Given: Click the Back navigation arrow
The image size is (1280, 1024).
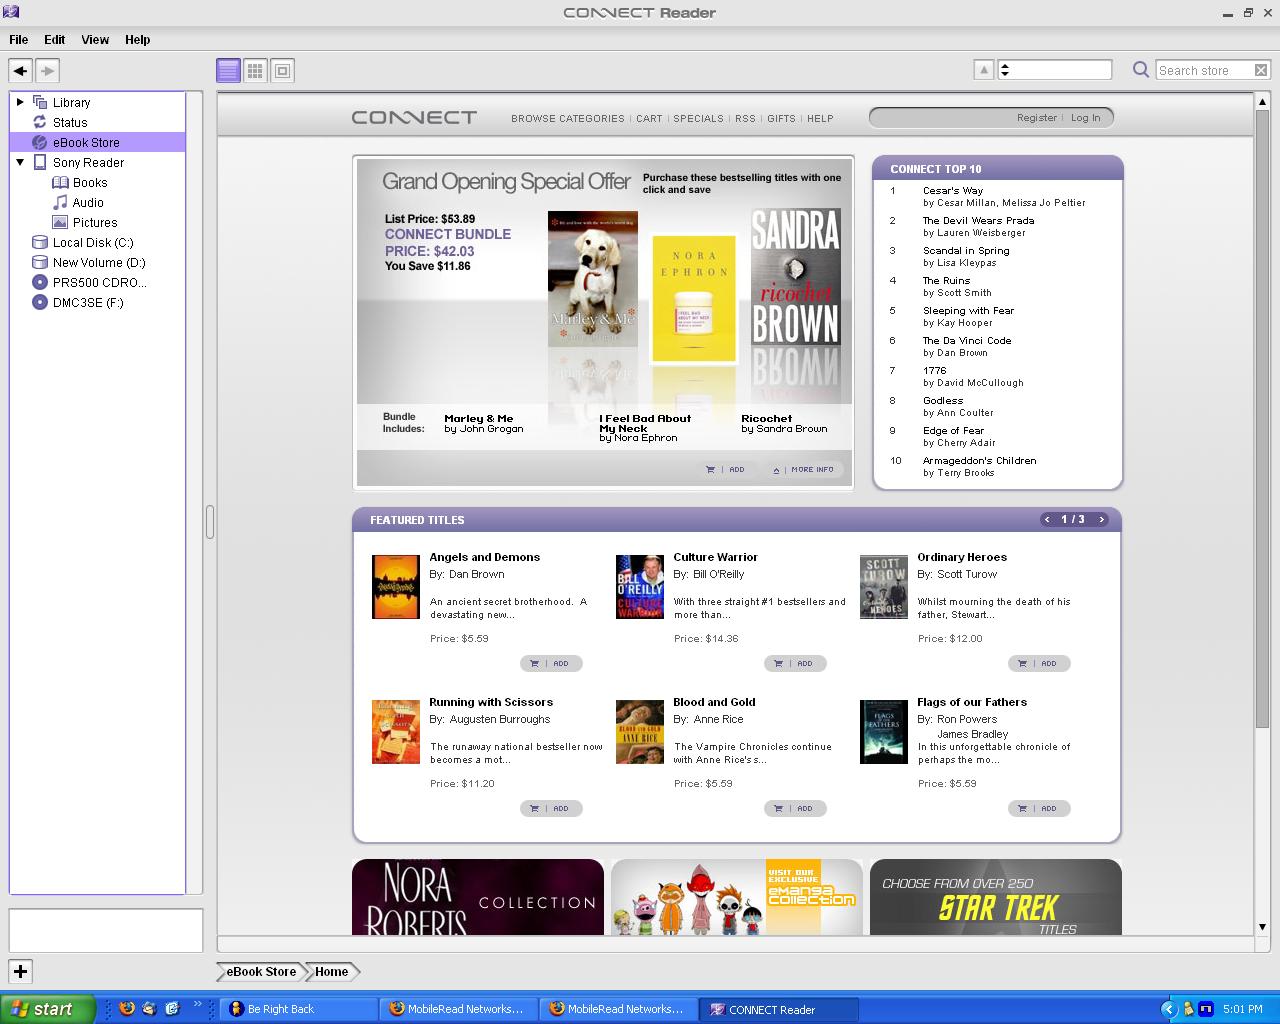Looking at the screenshot, I should click(x=20, y=70).
